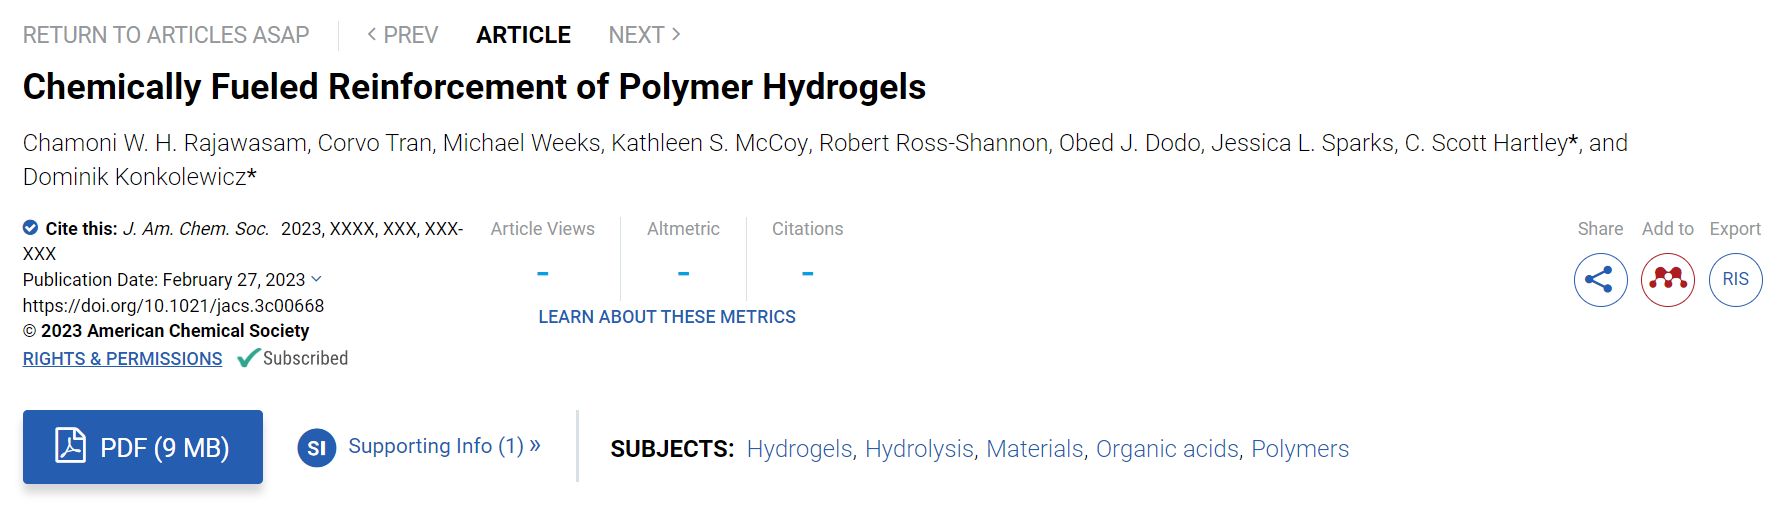The width and height of the screenshot is (1784, 530).
Task: Expand the Publication Date chevron
Action: (316, 279)
